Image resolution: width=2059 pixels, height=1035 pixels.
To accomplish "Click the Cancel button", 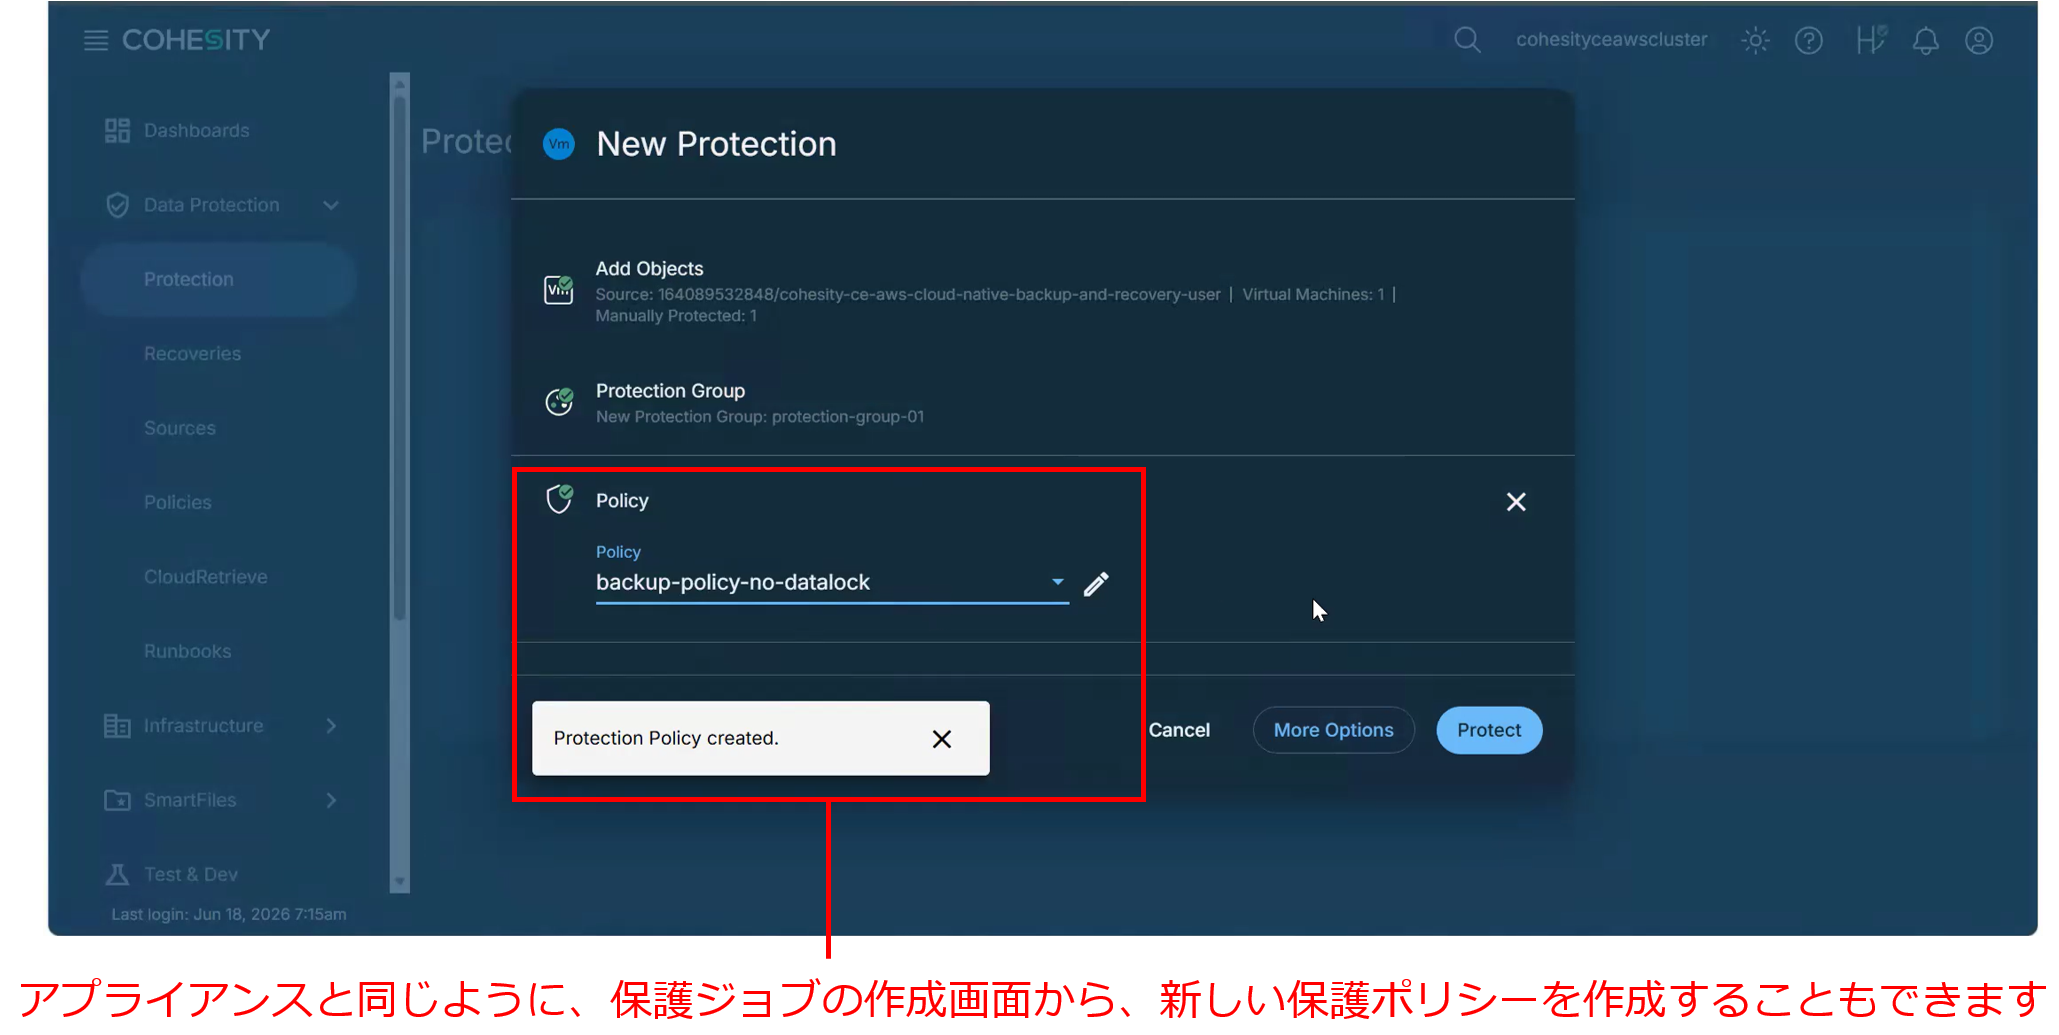I will pos(1179,730).
